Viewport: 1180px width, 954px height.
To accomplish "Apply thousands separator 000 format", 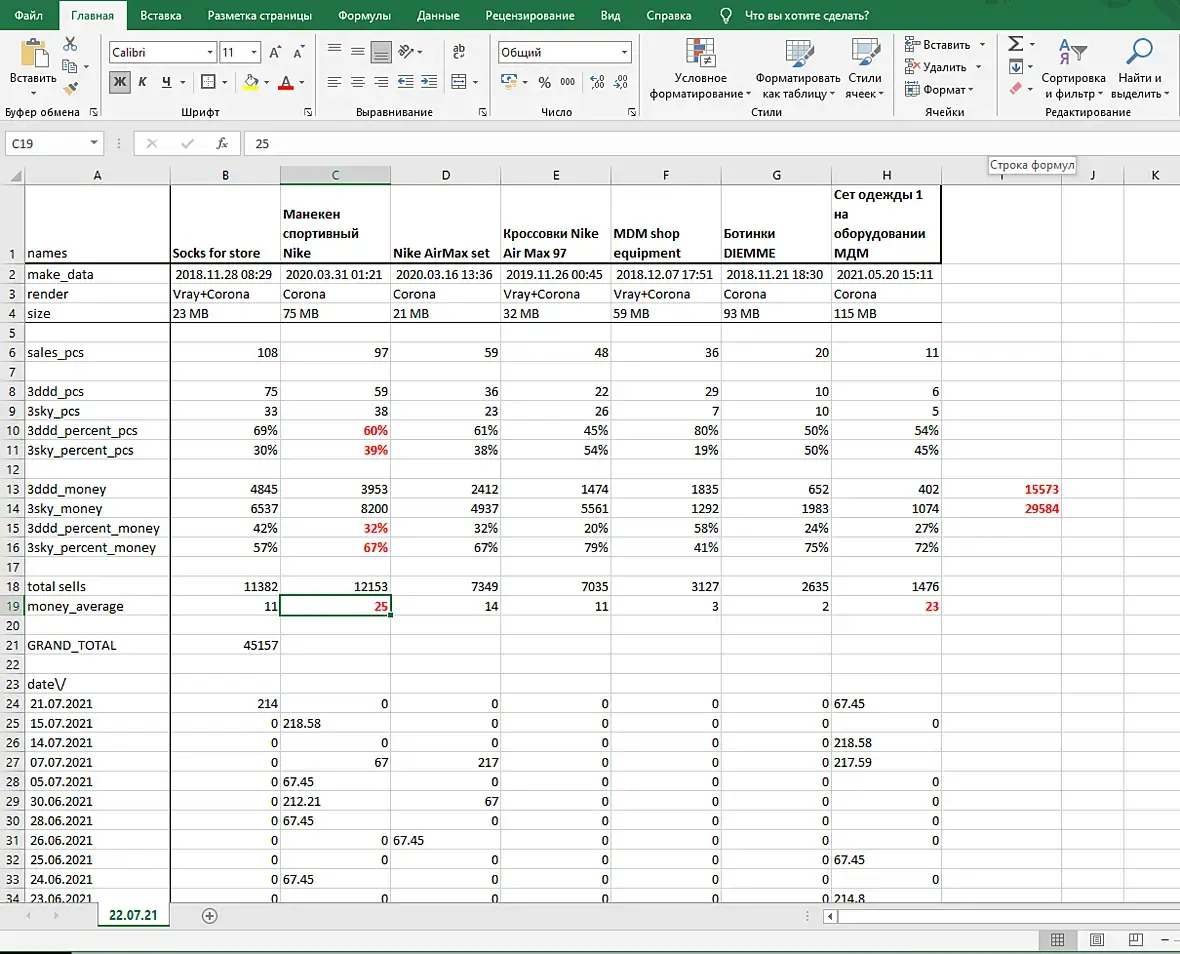I will pos(568,82).
